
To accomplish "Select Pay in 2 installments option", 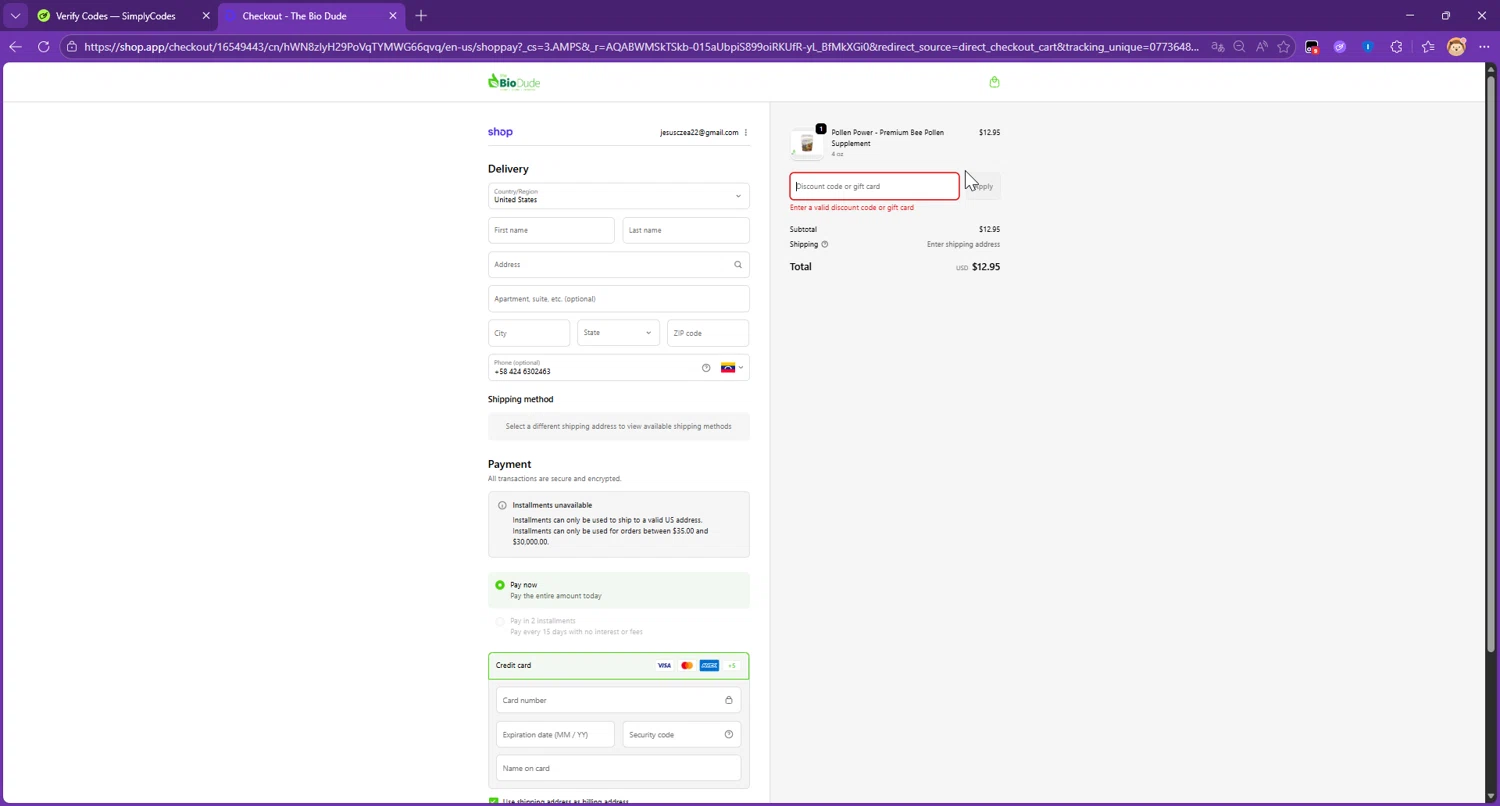I will coord(500,622).
